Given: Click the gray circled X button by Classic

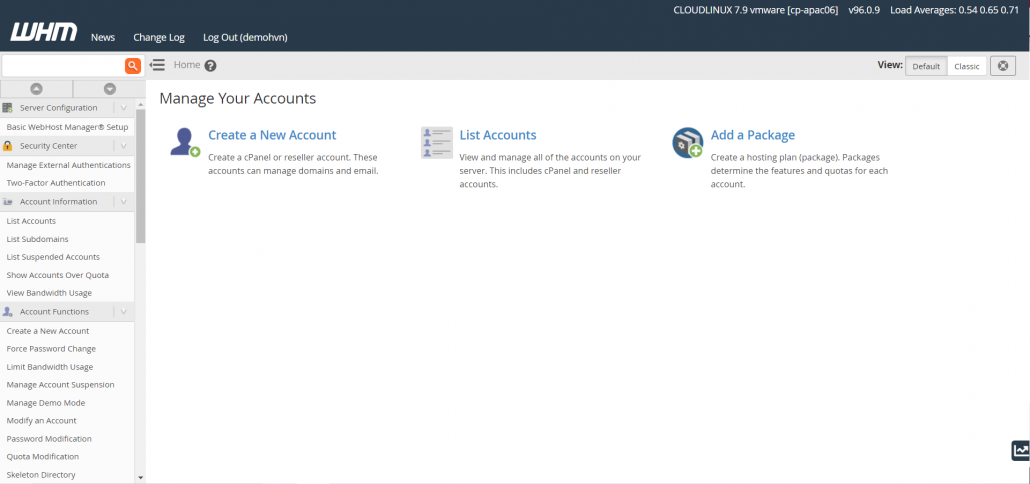Looking at the screenshot, I should (x=1002, y=66).
